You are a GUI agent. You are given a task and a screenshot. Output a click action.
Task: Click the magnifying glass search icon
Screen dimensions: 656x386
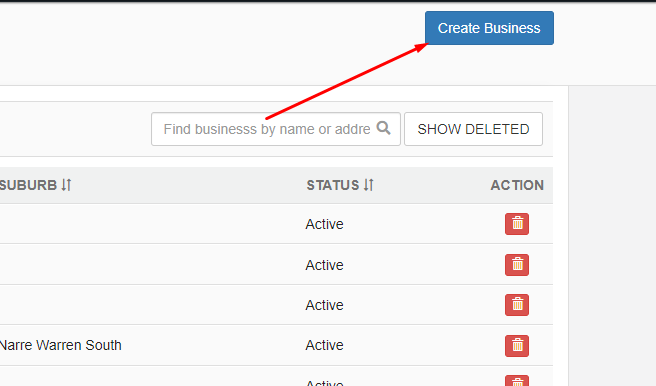point(383,128)
